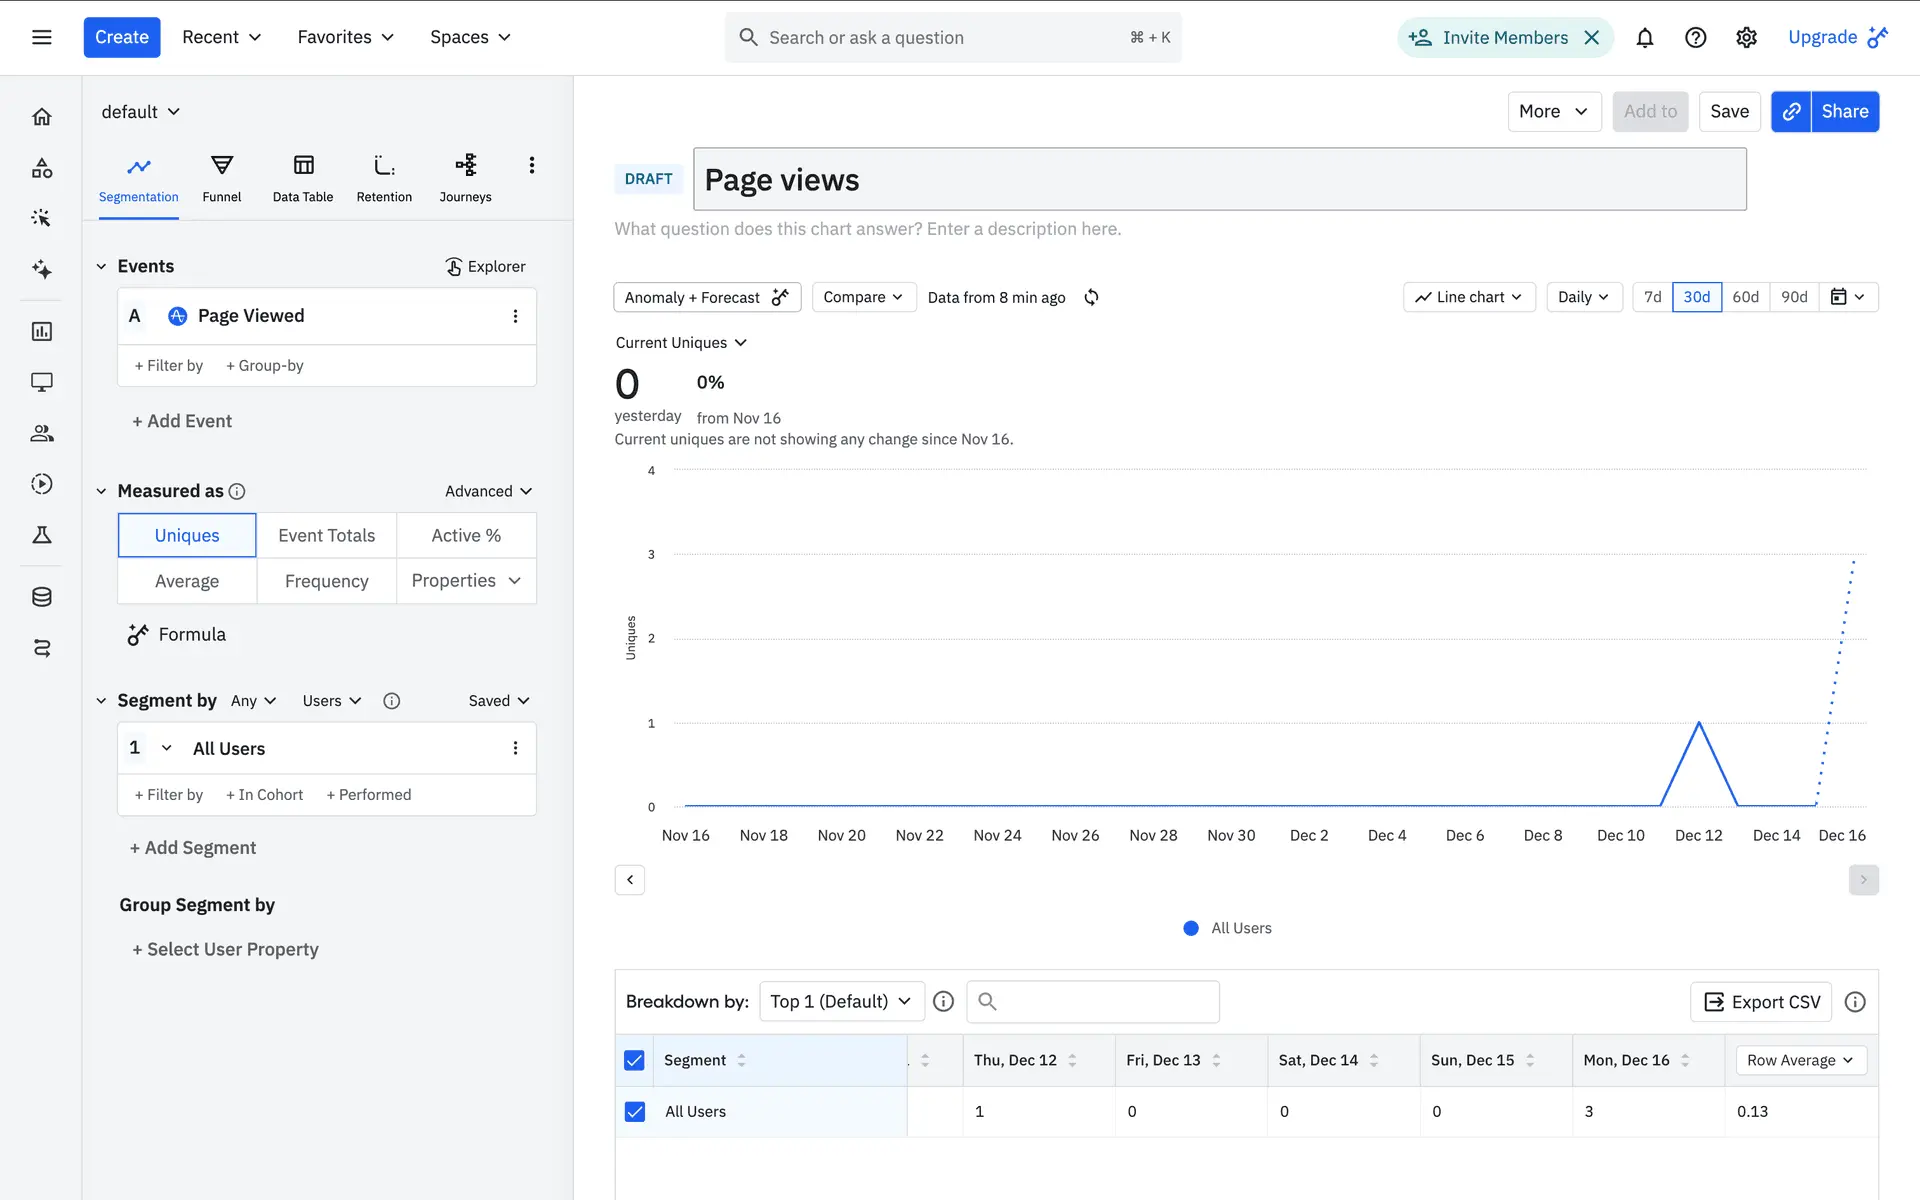Uncheck the All Users row checkbox

(634, 1111)
